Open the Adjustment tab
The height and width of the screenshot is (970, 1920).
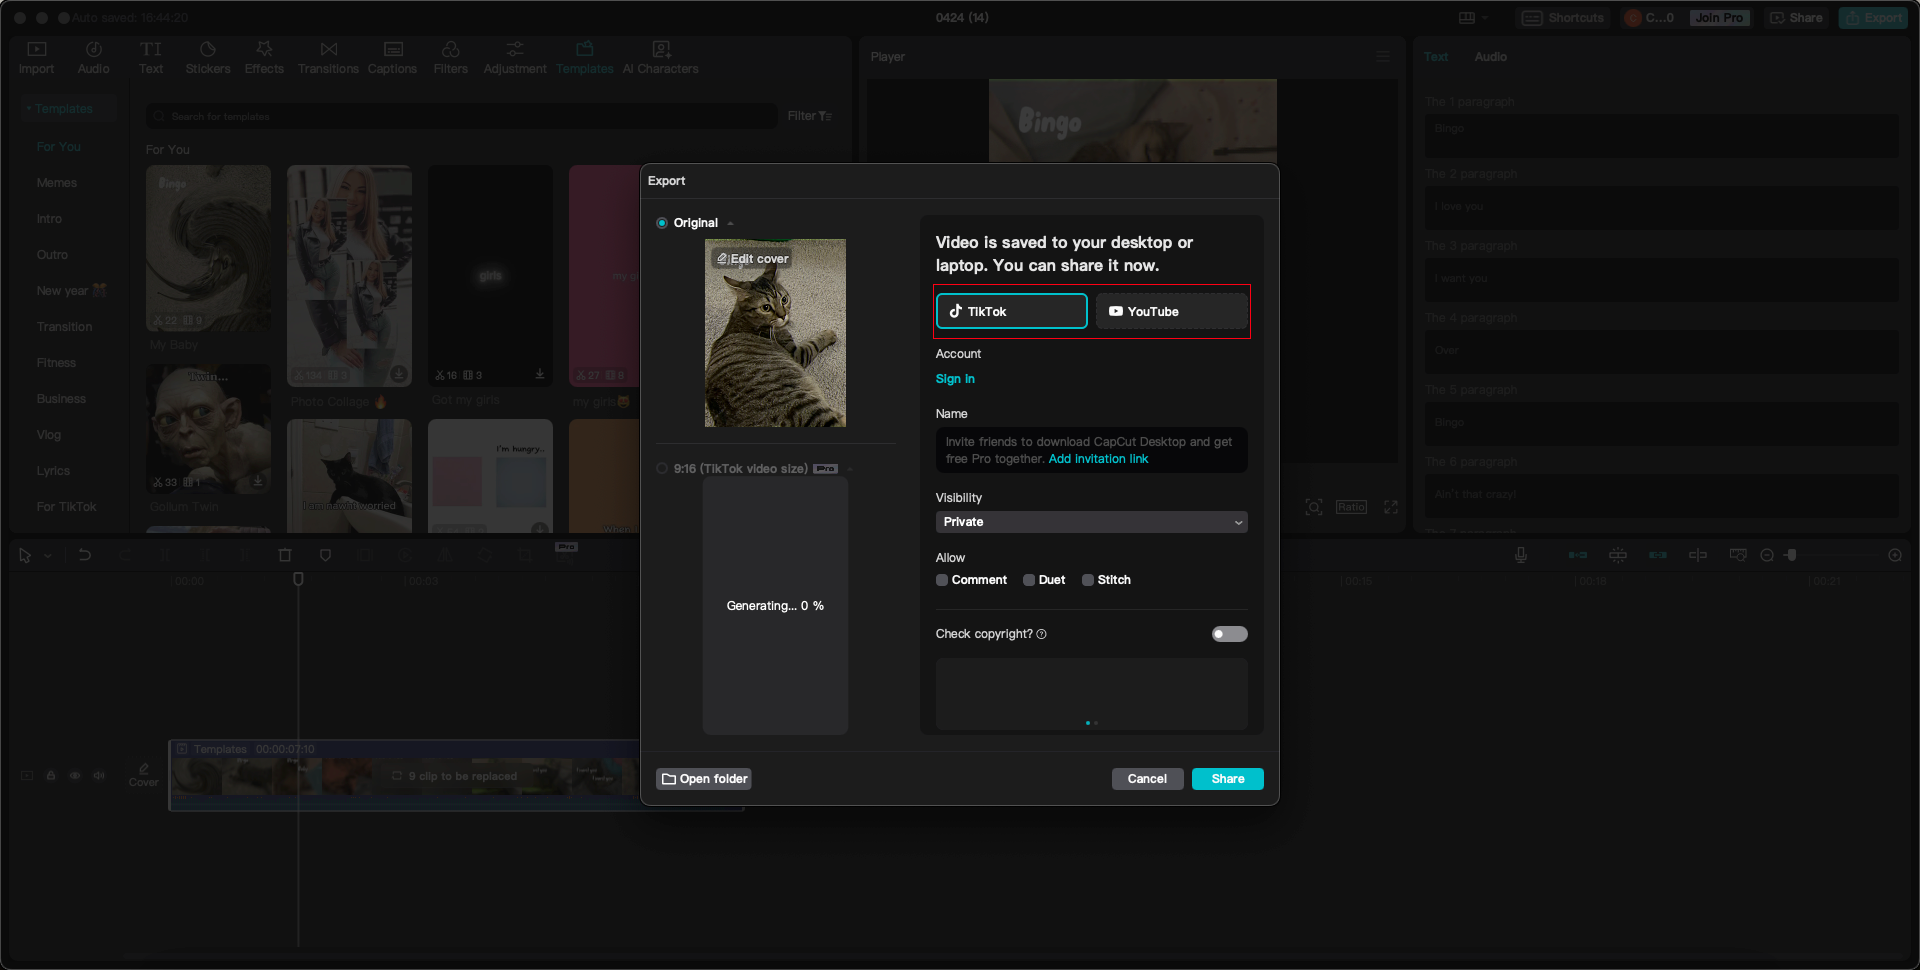(515, 58)
